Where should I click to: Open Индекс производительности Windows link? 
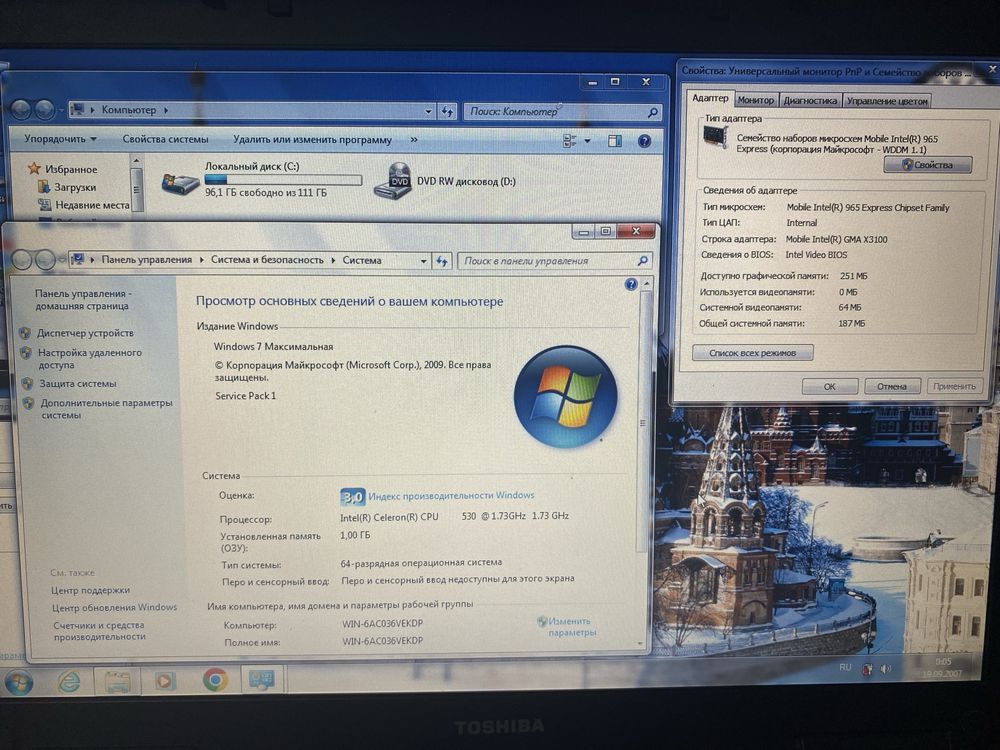point(451,496)
